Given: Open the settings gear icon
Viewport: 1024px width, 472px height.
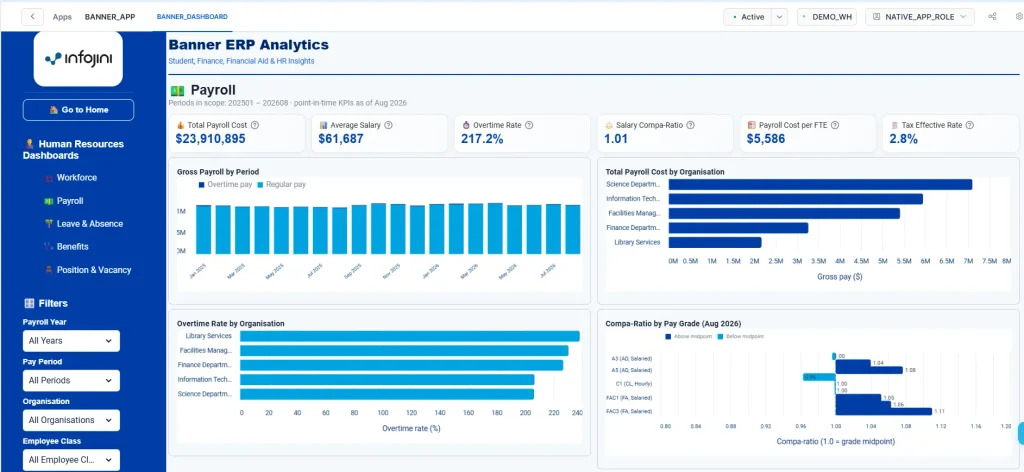Looking at the screenshot, I should 1019,17.
